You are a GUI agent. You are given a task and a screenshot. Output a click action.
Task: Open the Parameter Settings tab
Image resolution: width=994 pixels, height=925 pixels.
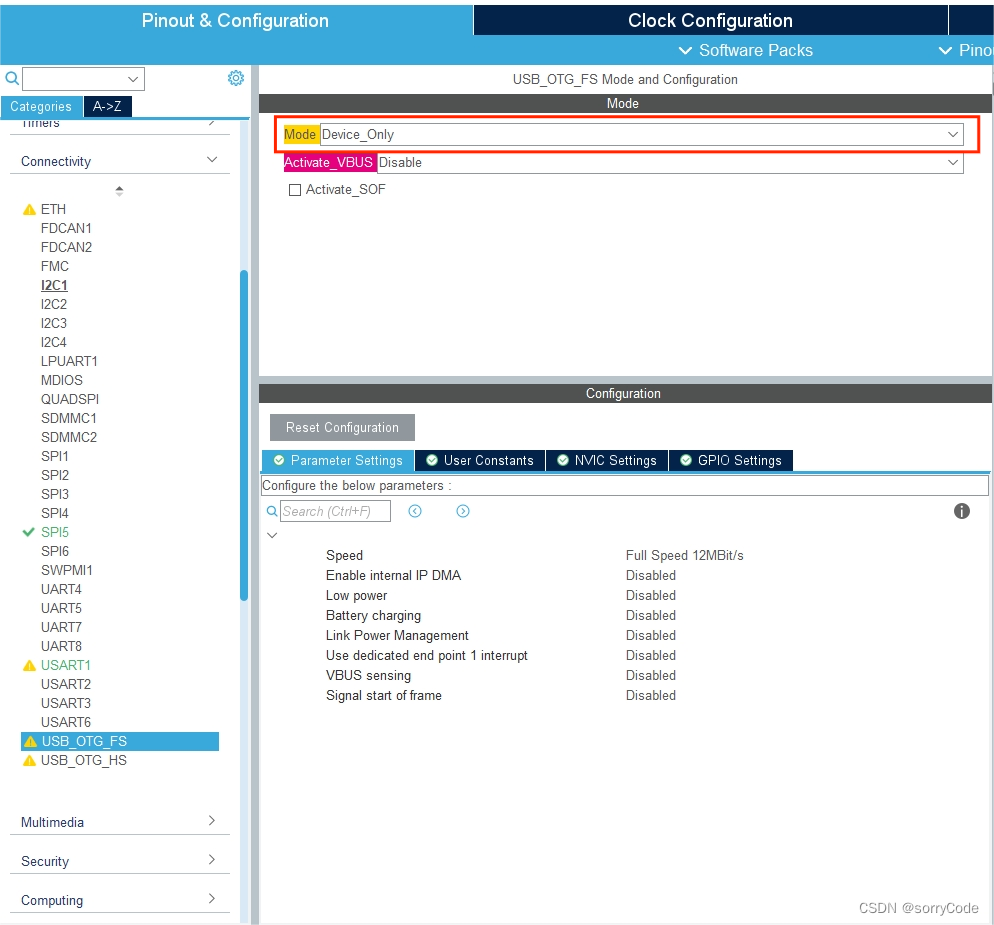(x=338, y=460)
